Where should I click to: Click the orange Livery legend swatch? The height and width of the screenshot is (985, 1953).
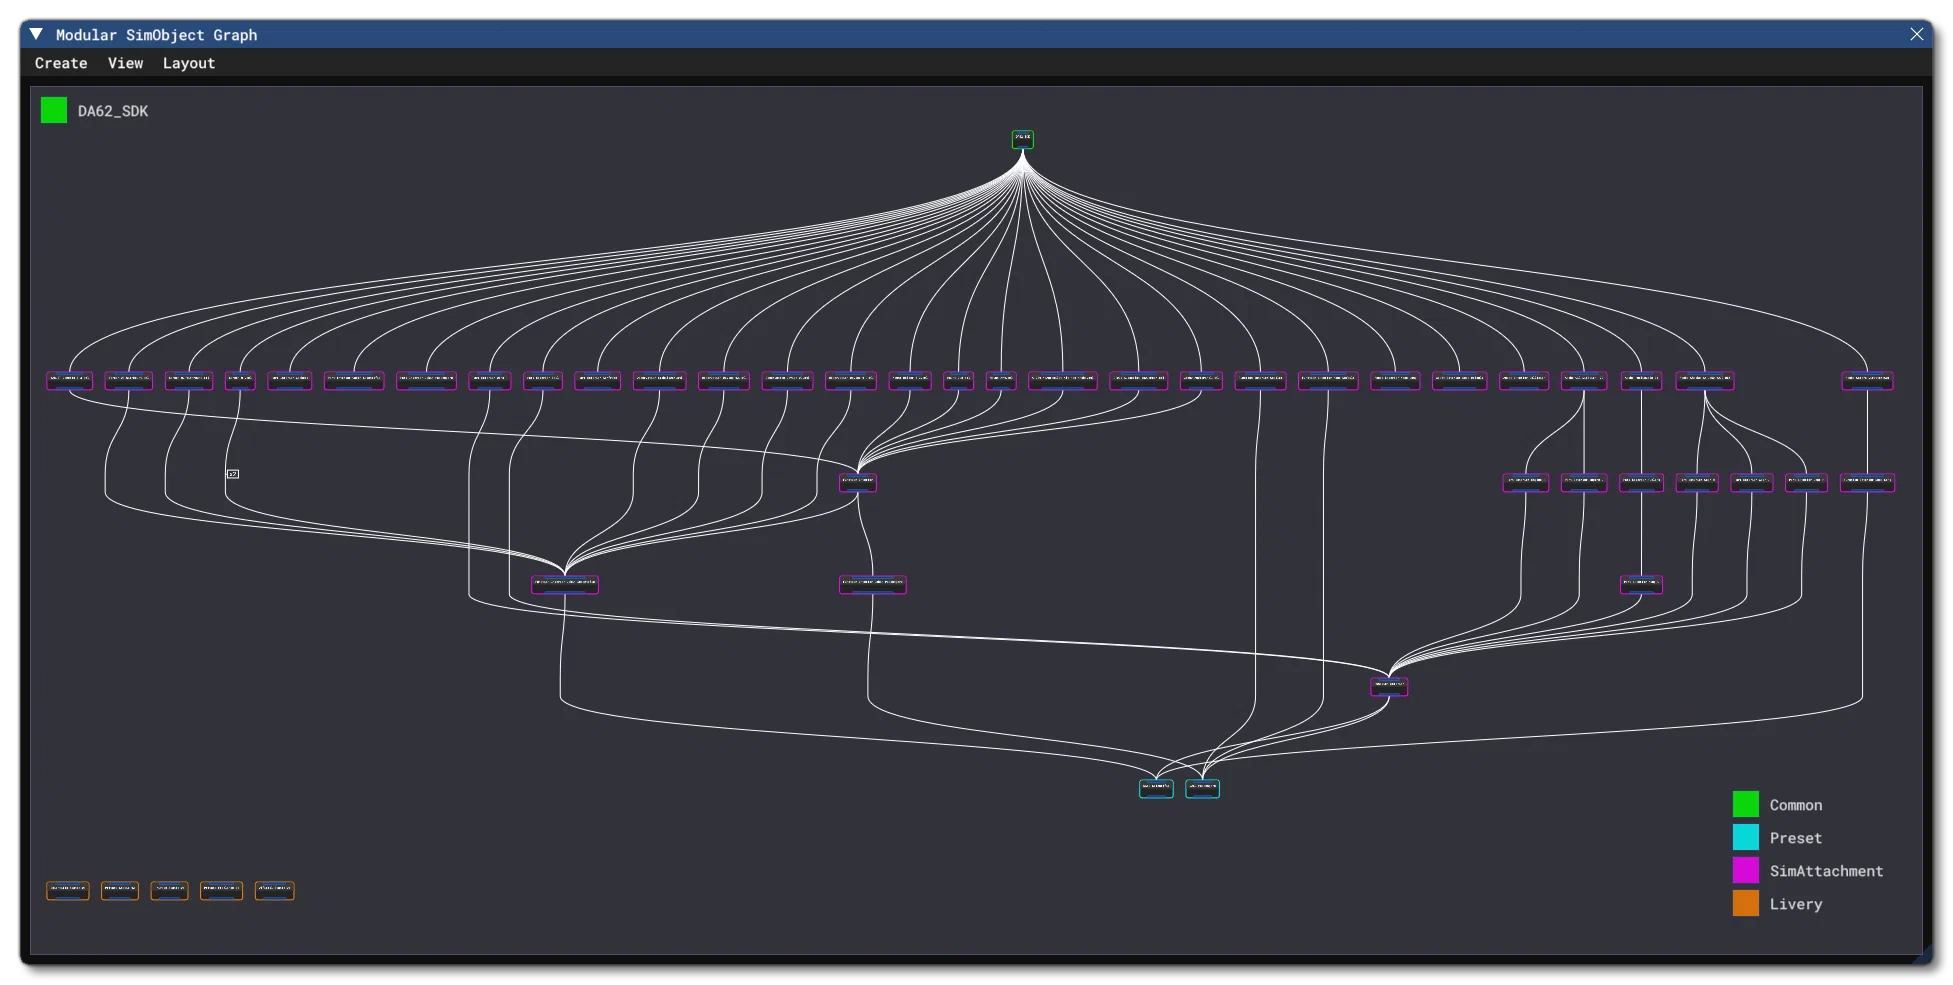[1746, 903]
